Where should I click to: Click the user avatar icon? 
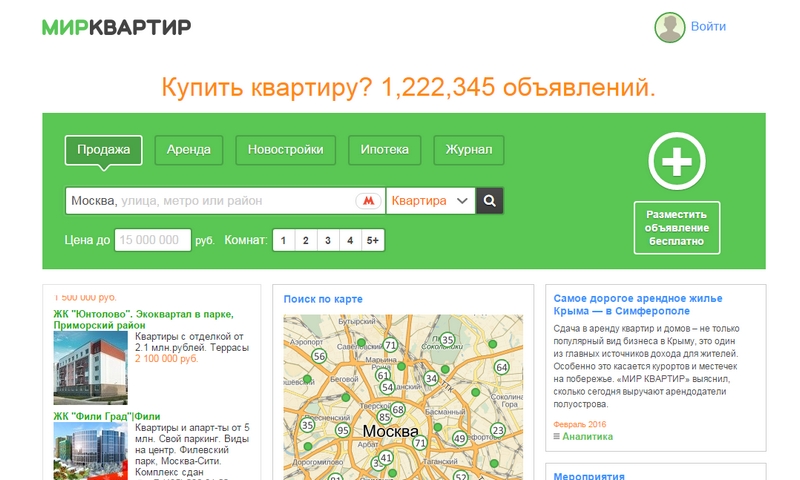point(669,27)
